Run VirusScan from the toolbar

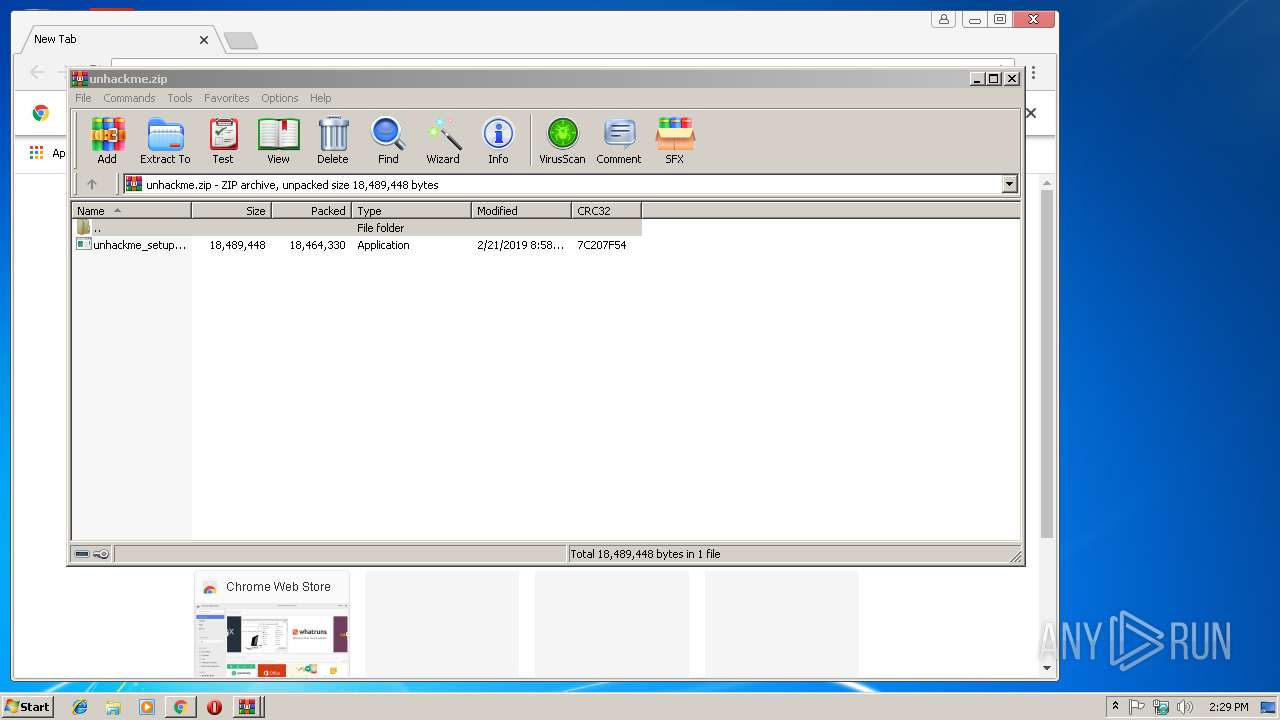[x=562, y=141]
